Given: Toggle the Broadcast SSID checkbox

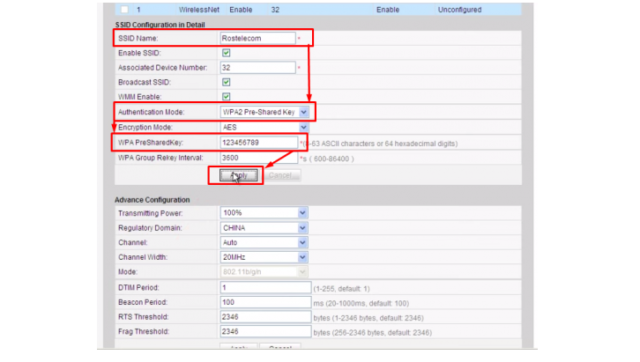Looking at the screenshot, I should pyautogui.click(x=226, y=82).
